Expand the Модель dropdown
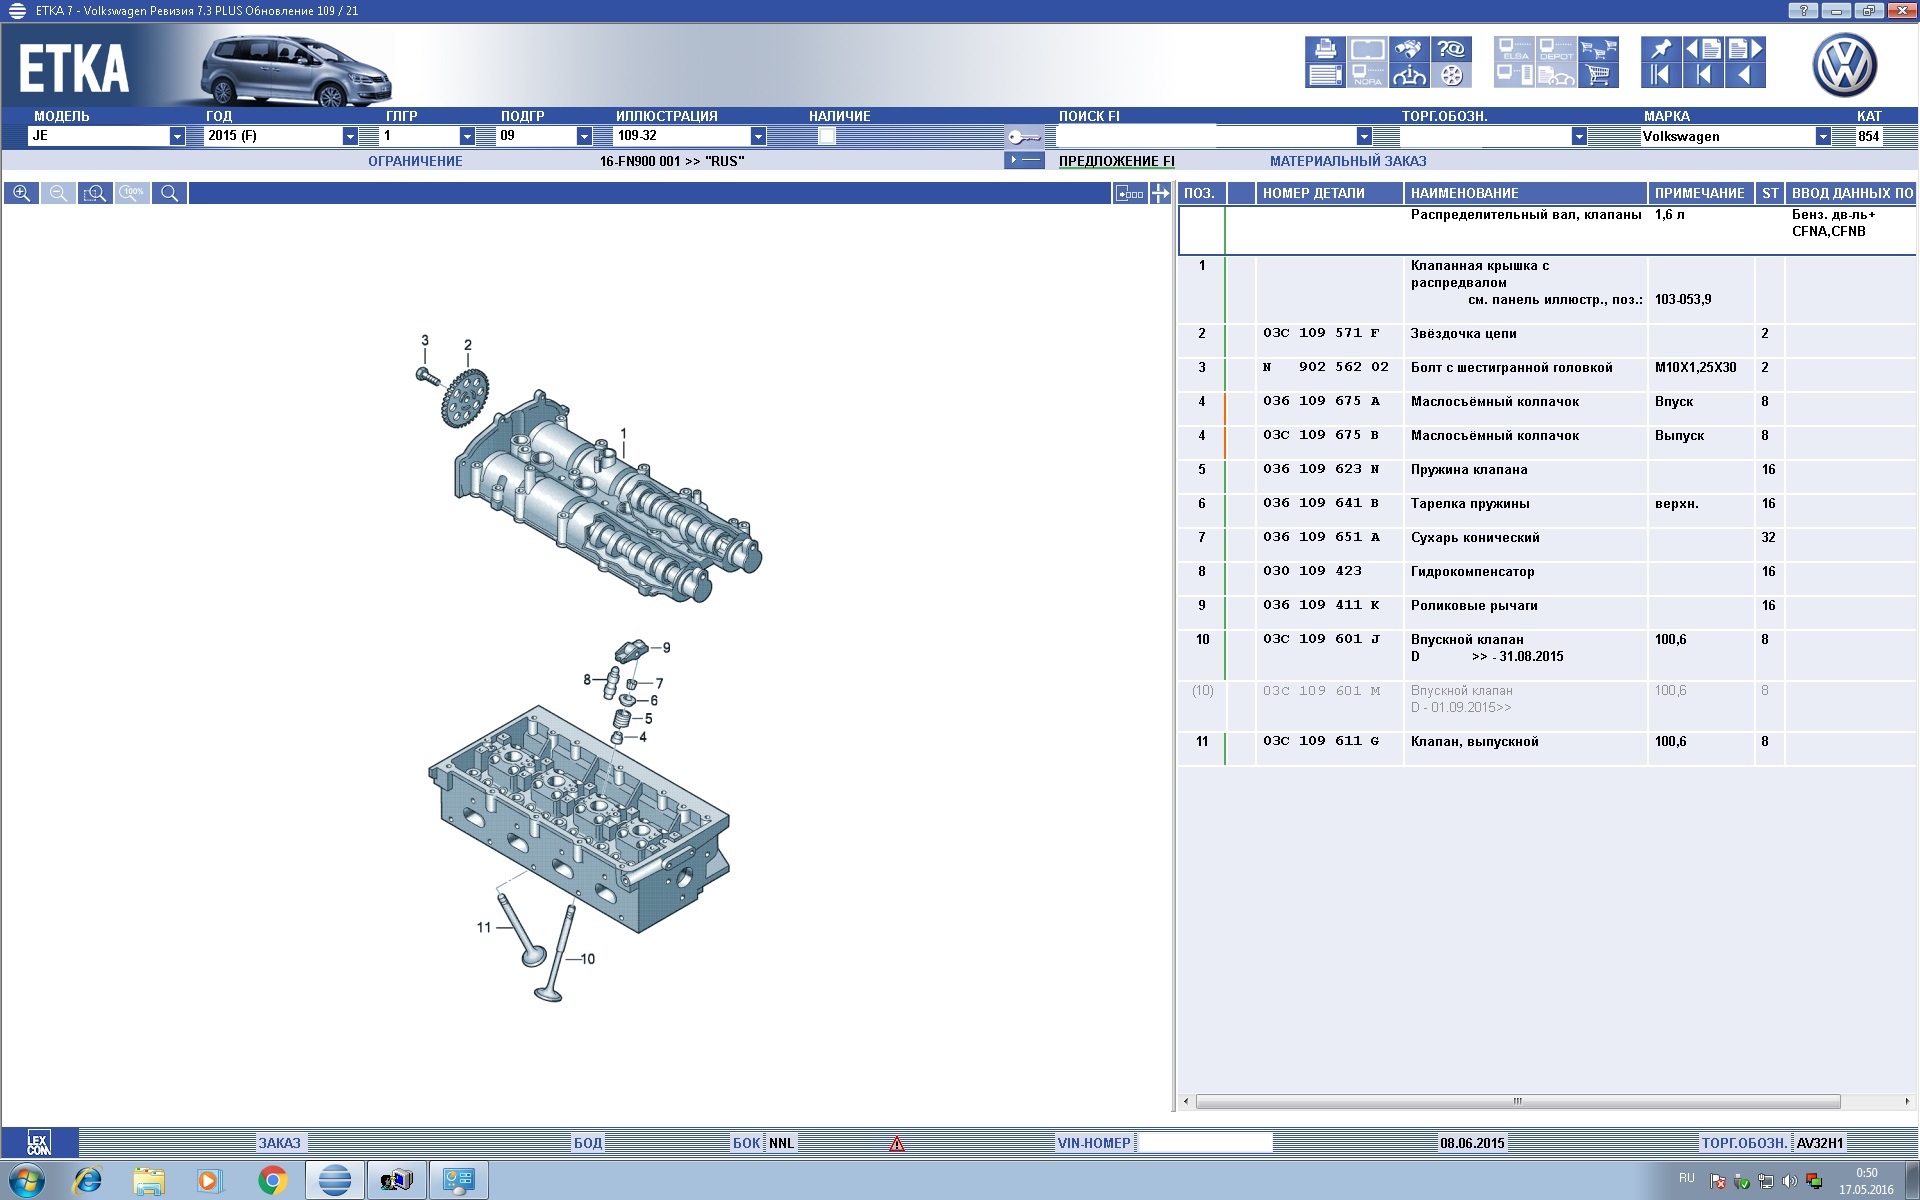 tap(177, 136)
